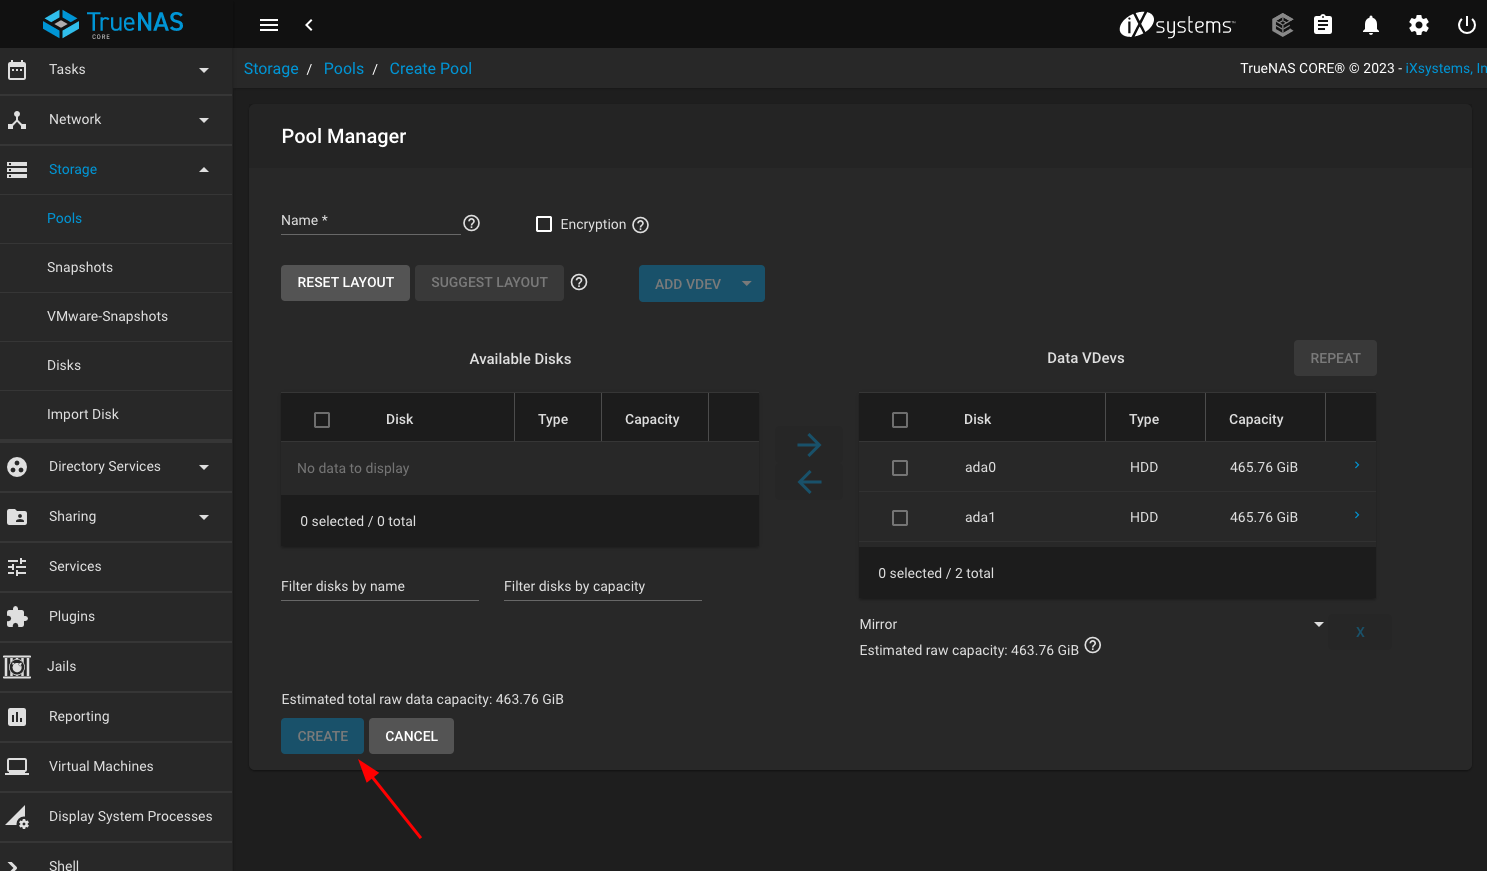Move disks left to Available Disks
Viewport: 1487px width, 871px height.
pos(809,482)
